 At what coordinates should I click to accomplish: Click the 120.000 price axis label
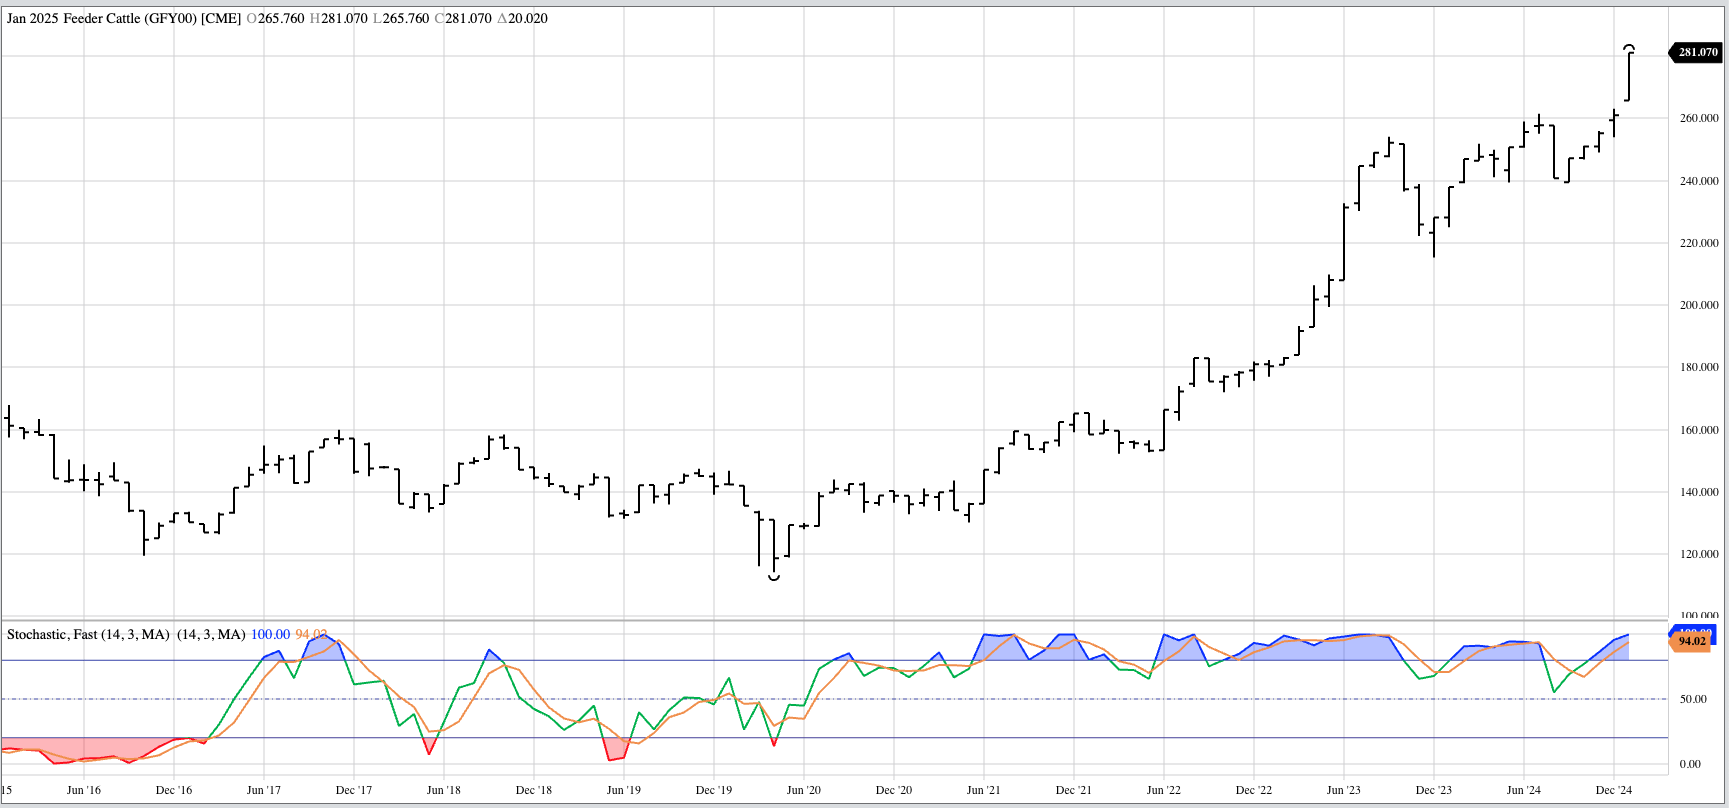pyautogui.click(x=1698, y=554)
